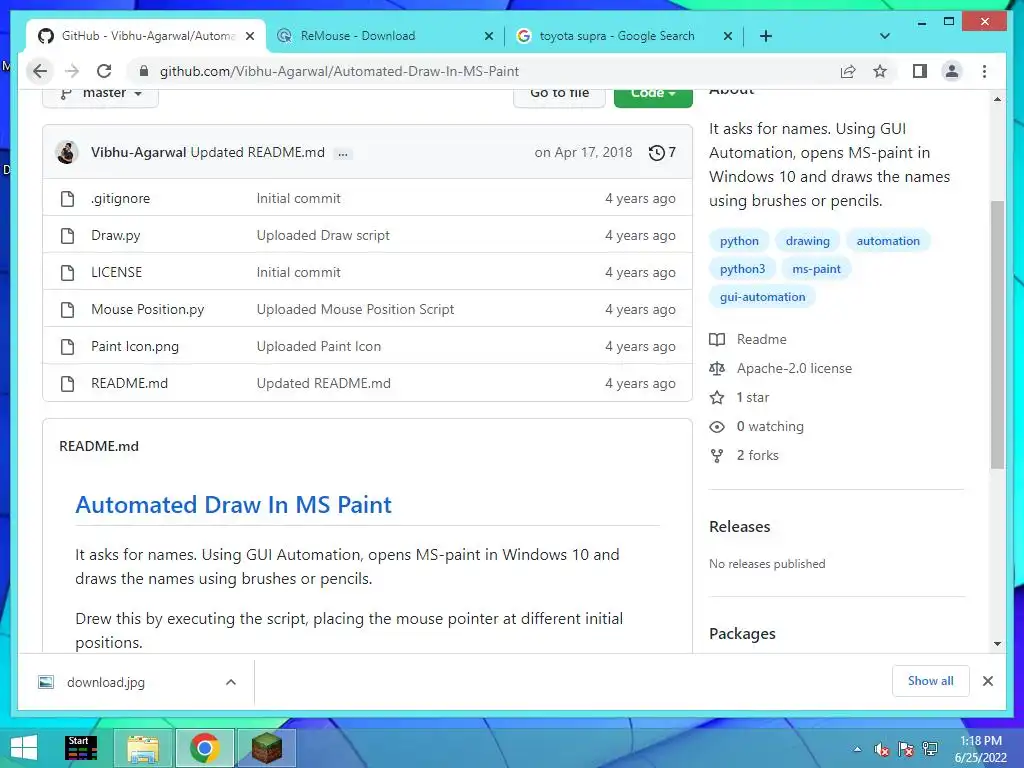The height and width of the screenshot is (768, 1024).
Task: Click the file icon next to Draw.py
Action: [67, 236]
